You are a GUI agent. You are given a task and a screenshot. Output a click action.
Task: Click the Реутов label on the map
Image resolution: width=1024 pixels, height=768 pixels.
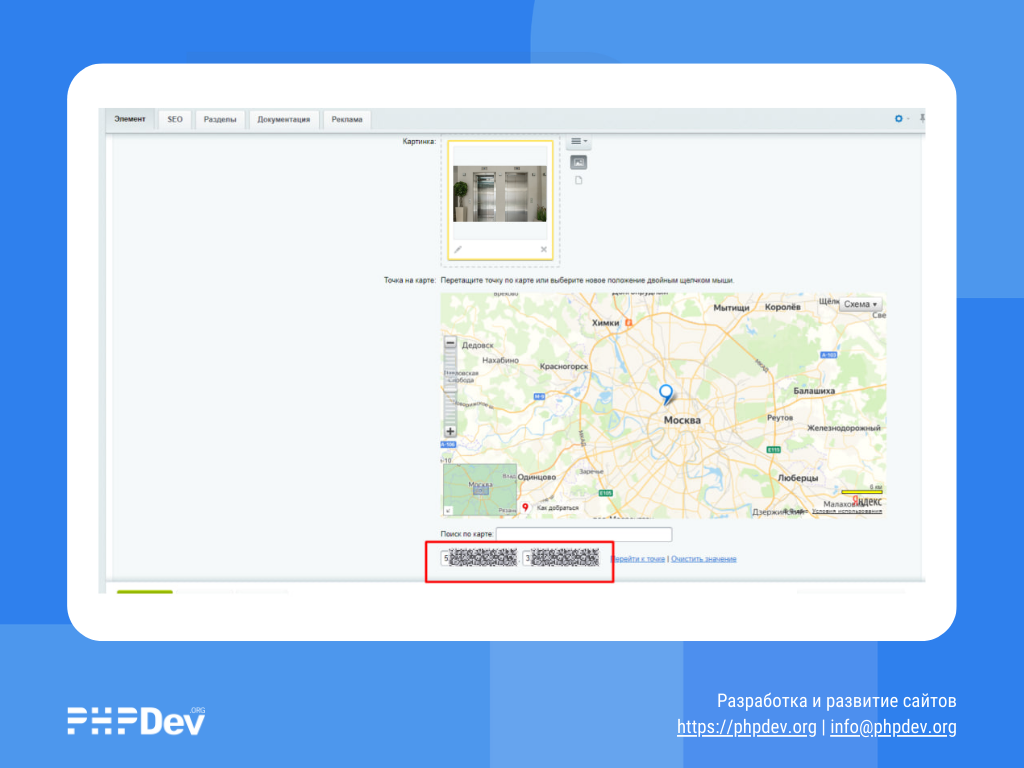pos(780,417)
